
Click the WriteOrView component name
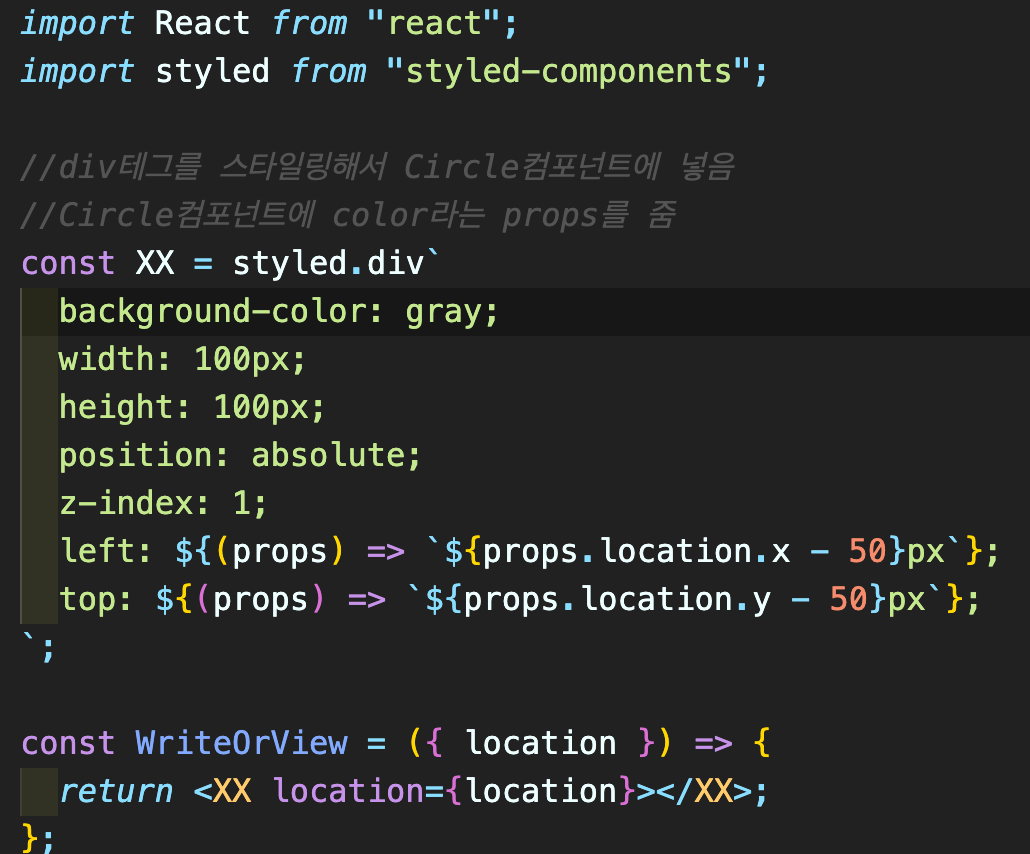[242, 744]
